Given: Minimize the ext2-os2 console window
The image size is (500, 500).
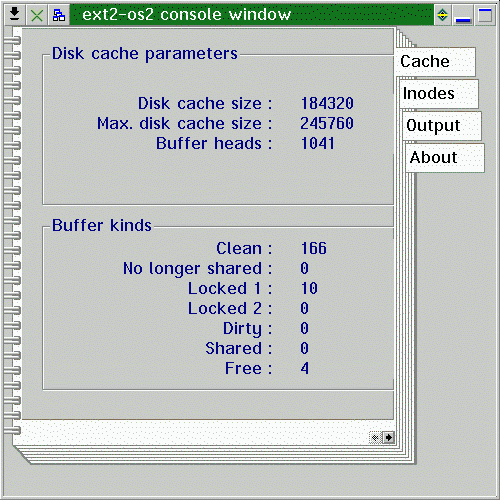Looking at the screenshot, I should (463, 15).
